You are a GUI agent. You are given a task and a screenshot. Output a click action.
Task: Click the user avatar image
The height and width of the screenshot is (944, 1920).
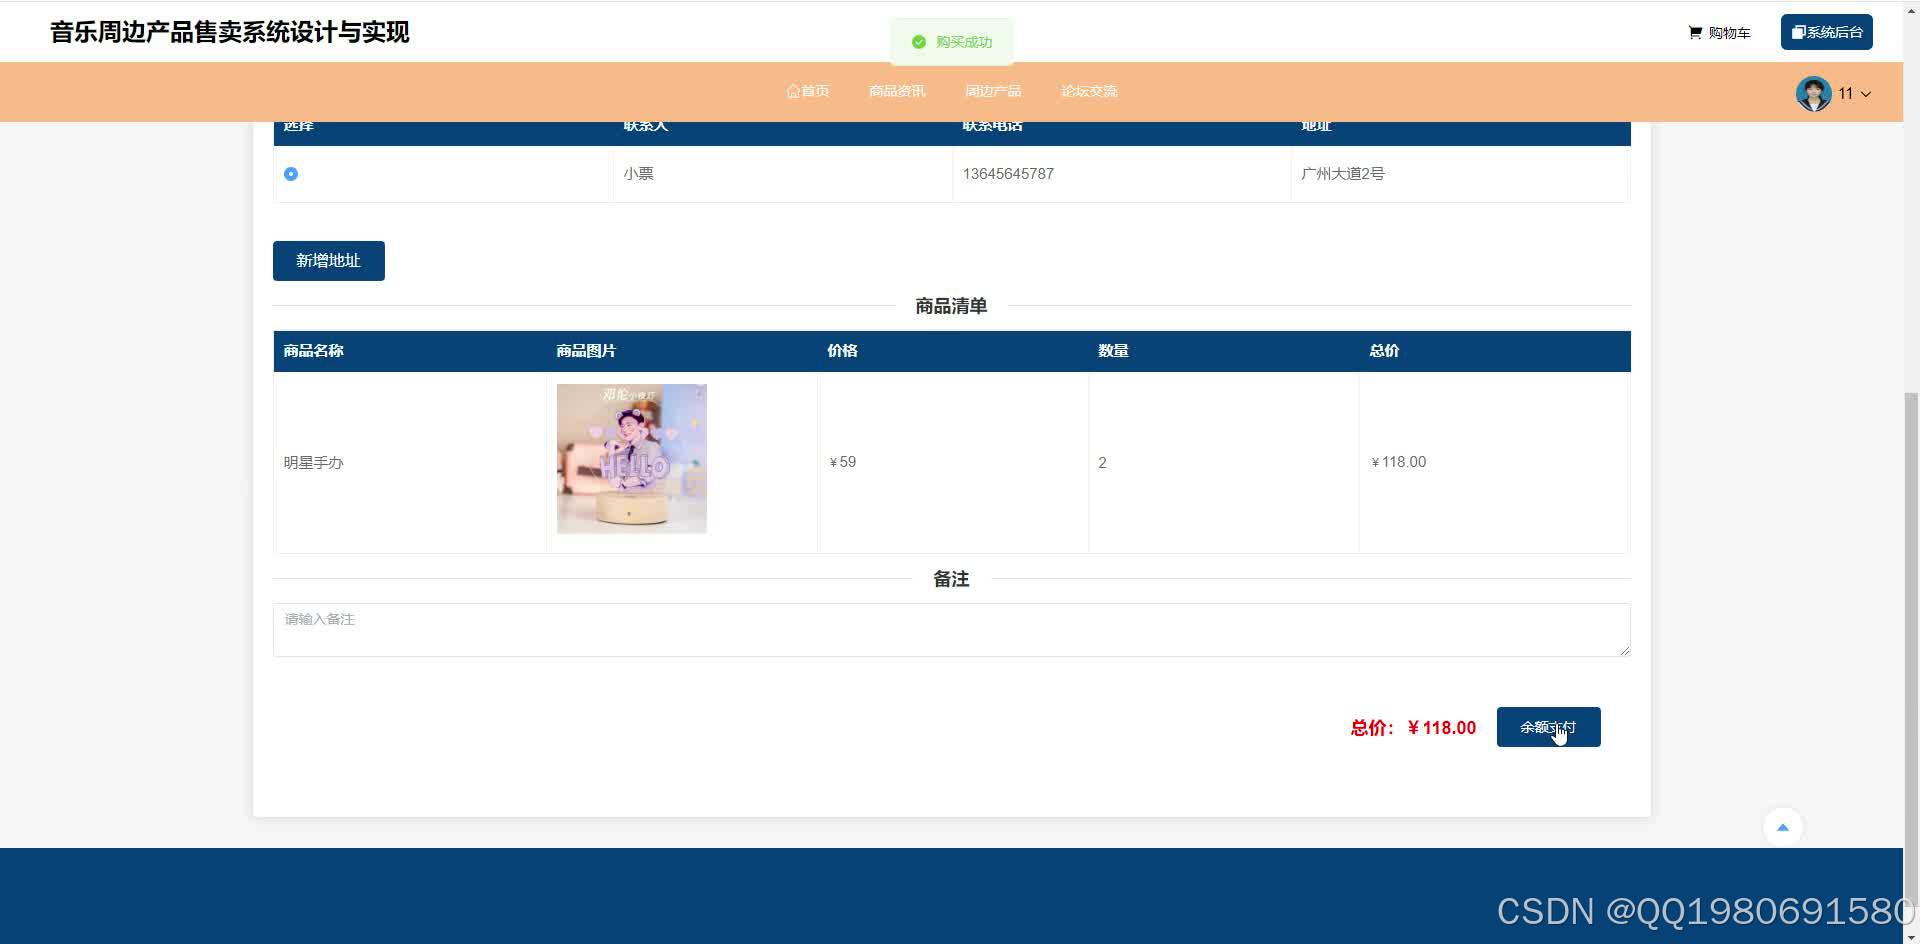[1814, 93]
